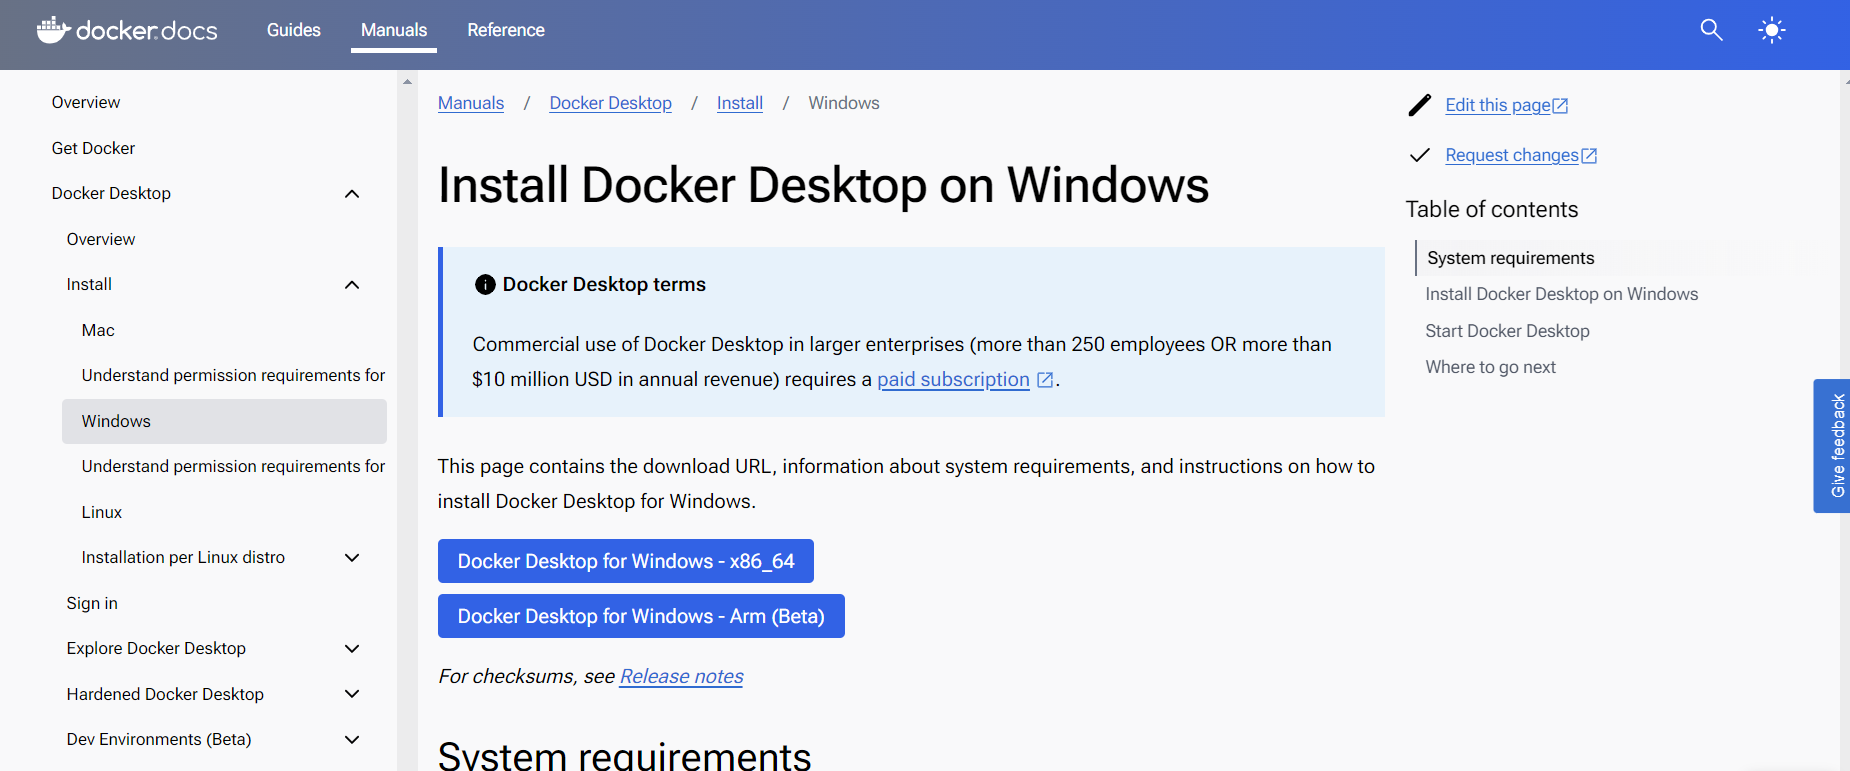Viewport: 1850px width, 771px height.
Task: Click the checkmark icon beside Request changes
Action: point(1420,155)
